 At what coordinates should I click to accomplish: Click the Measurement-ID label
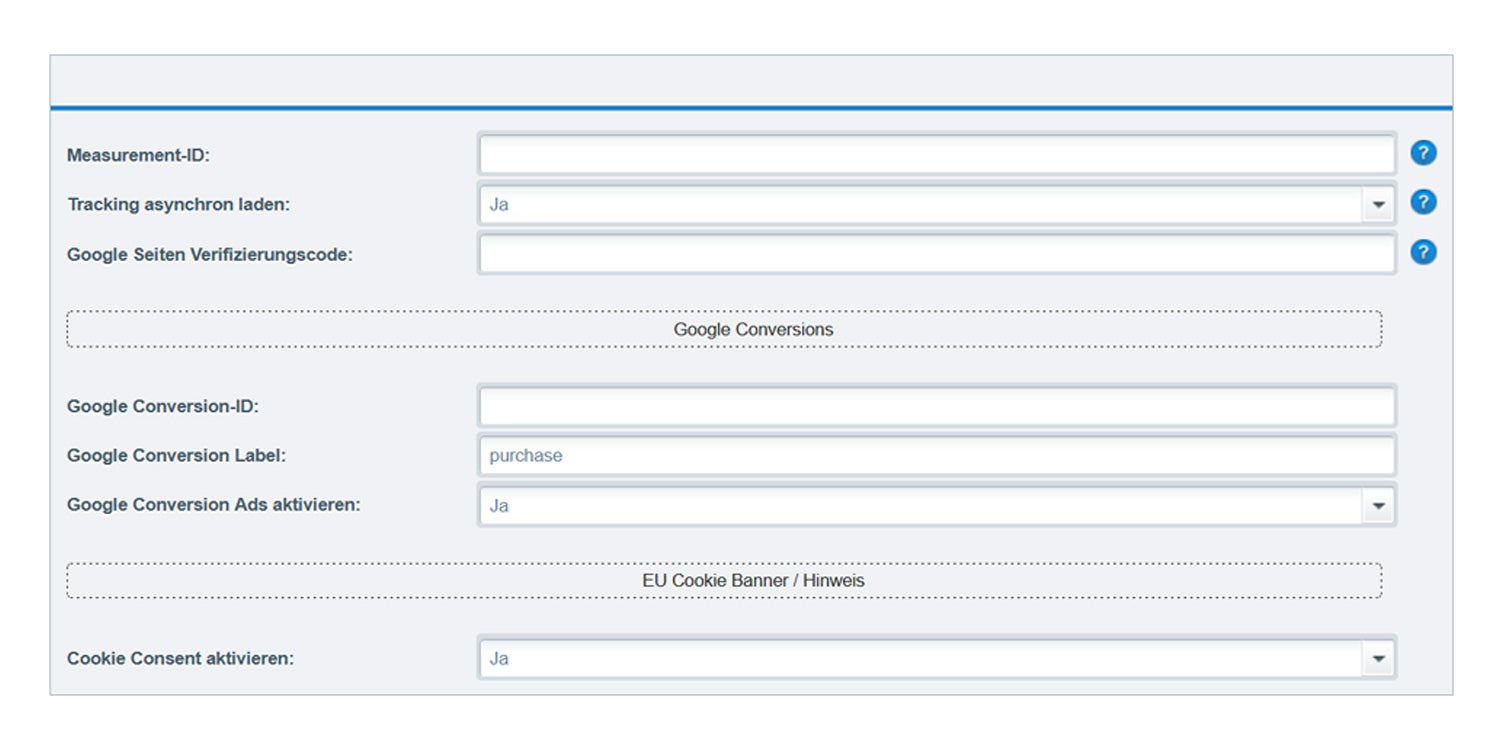(138, 155)
